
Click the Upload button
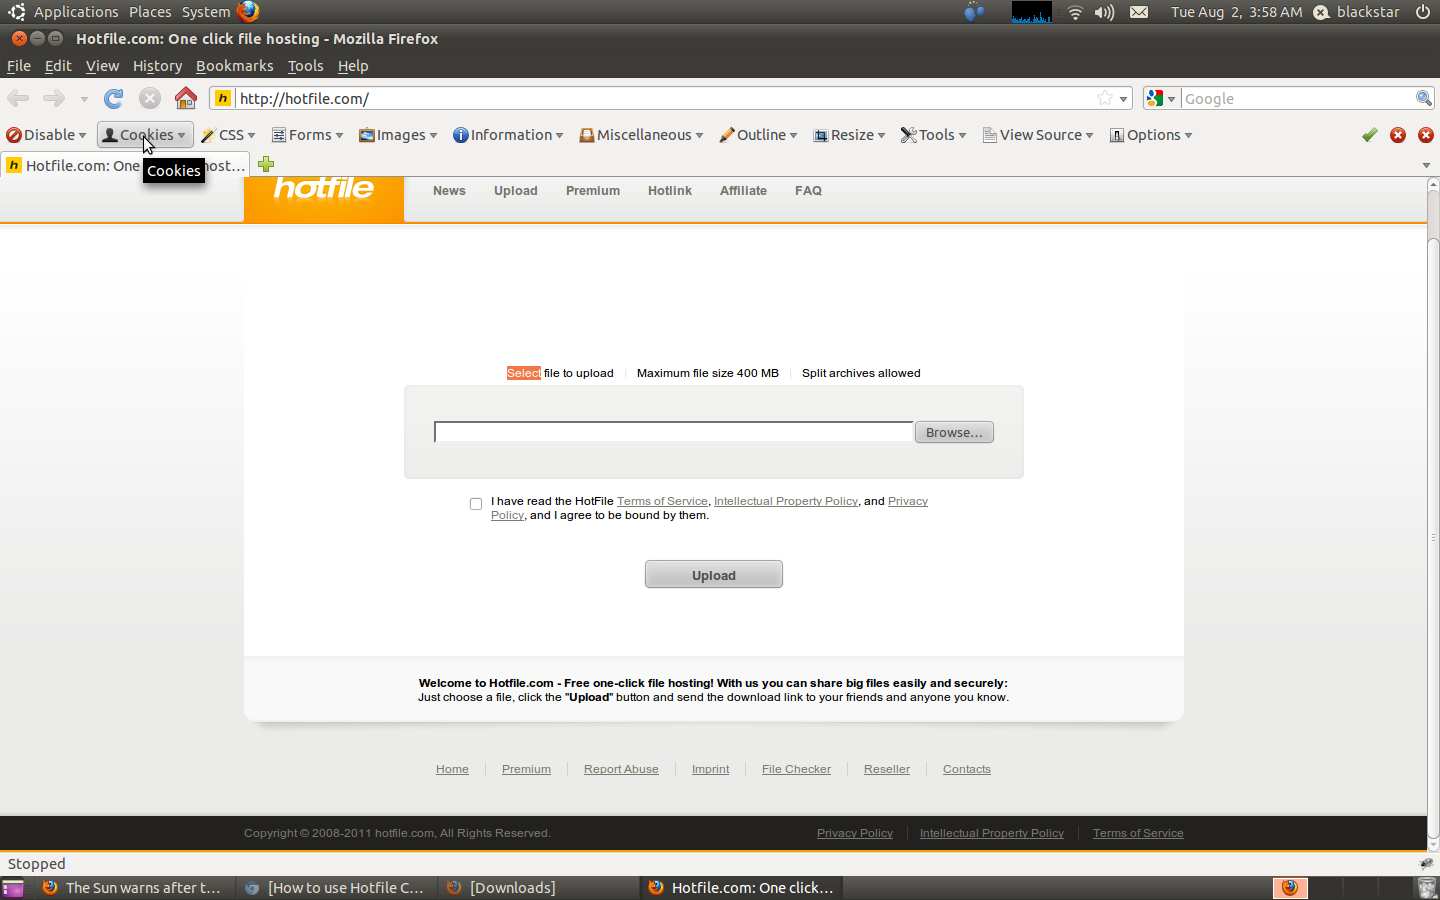click(x=714, y=575)
